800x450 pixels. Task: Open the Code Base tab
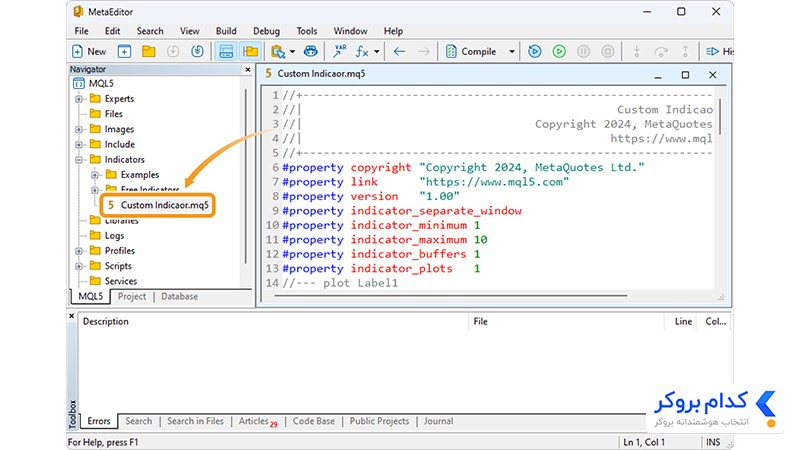(x=314, y=421)
